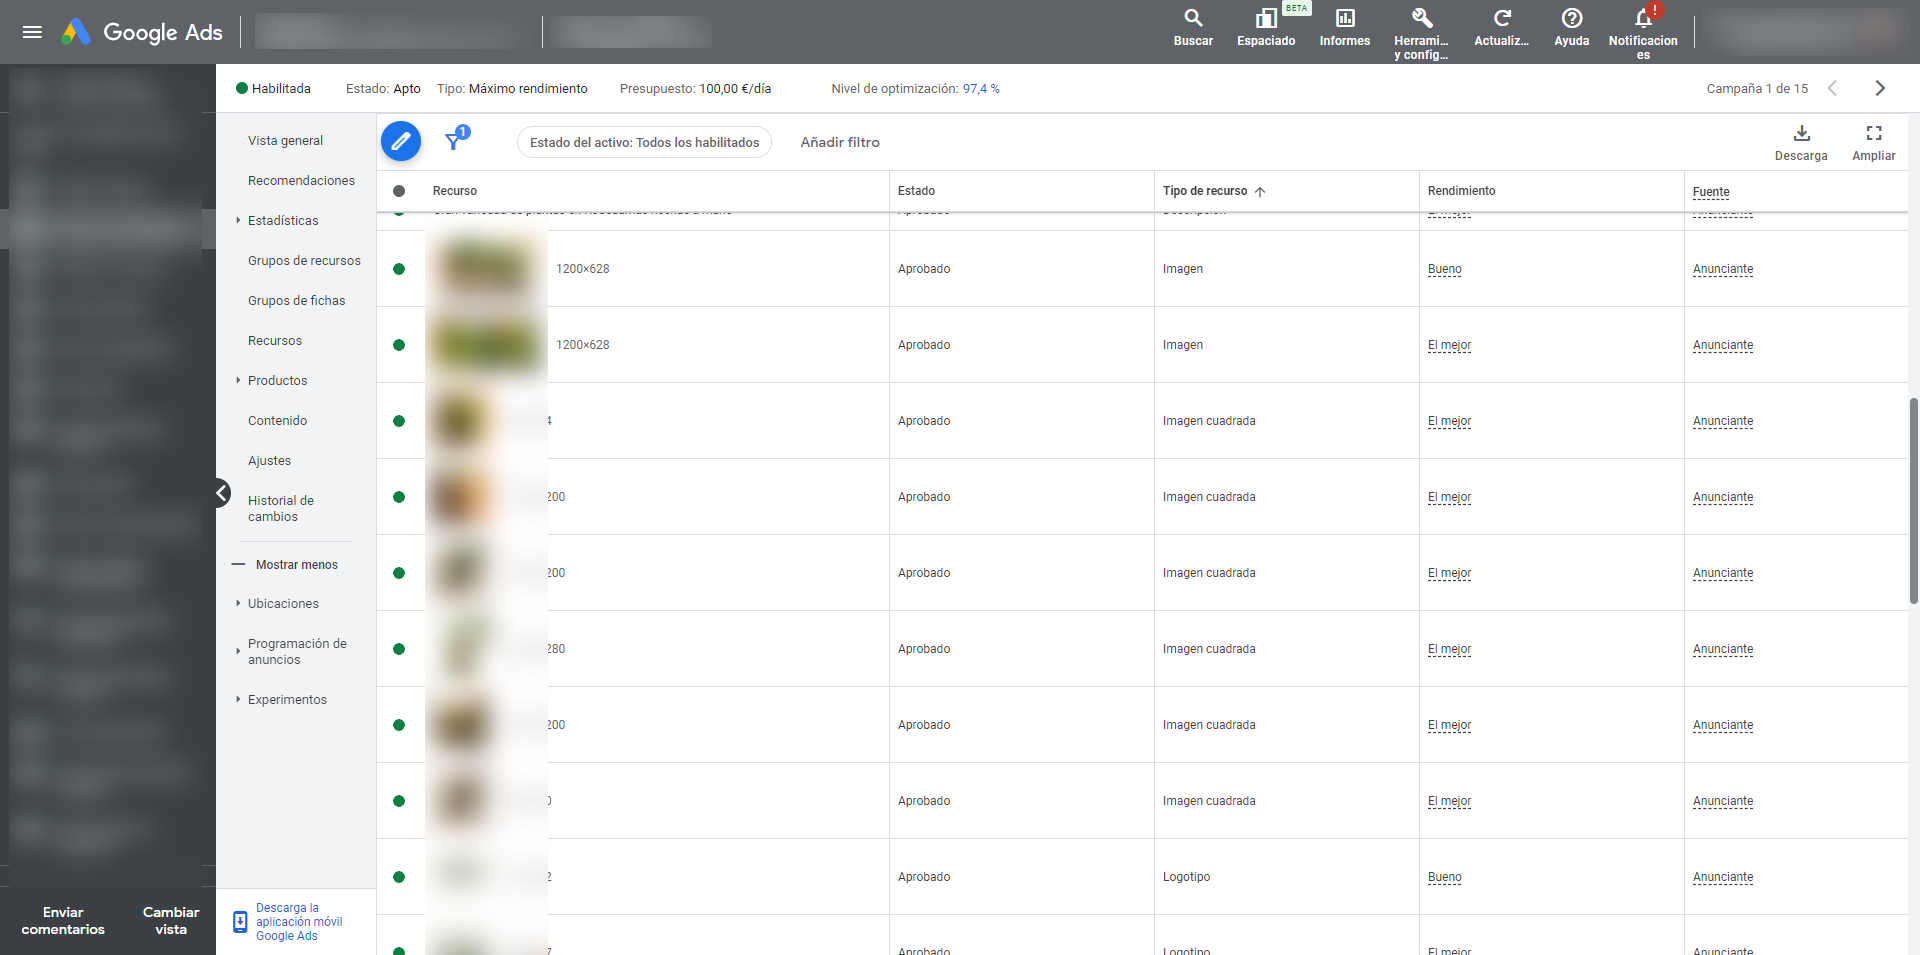Open the Ayuda help menu
Image resolution: width=1920 pixels, height=955 pixels.
click(1571, 28)
